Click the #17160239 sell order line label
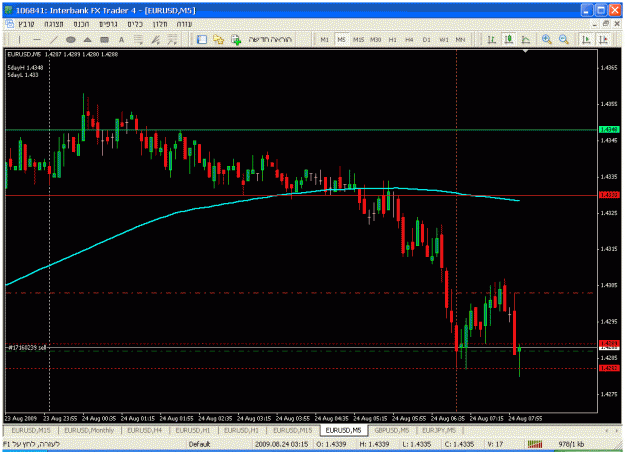 (28, 348)
